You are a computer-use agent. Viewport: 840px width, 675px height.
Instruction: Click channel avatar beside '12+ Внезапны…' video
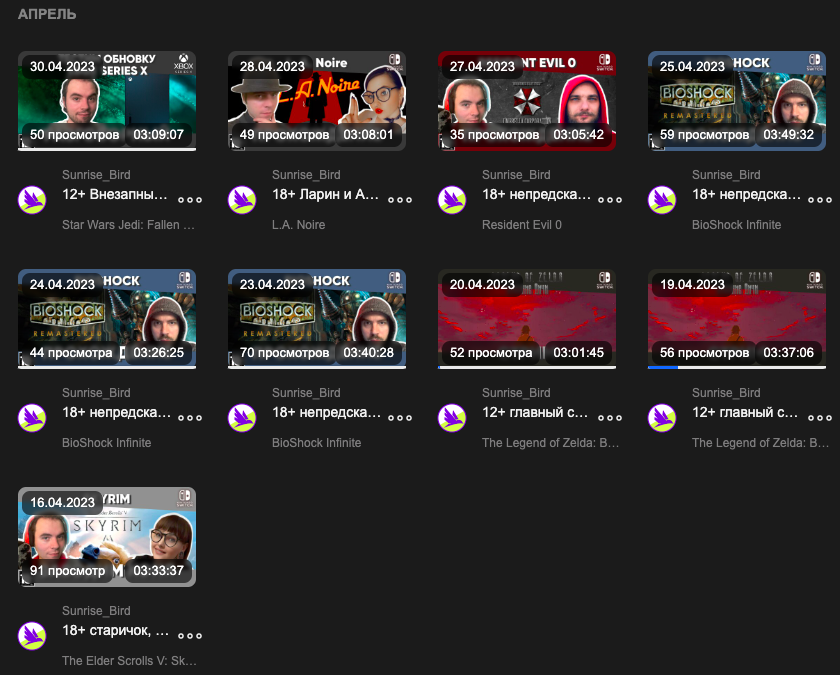coord(32,200)
